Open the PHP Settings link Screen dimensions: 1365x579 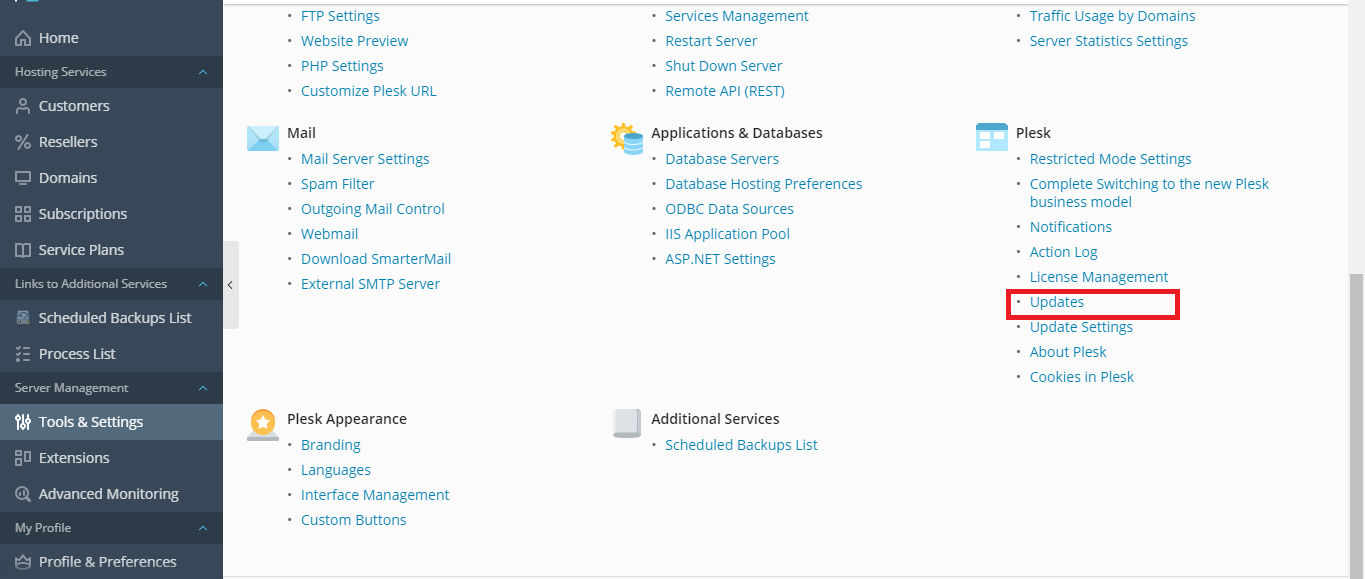(x=342, y=66)
